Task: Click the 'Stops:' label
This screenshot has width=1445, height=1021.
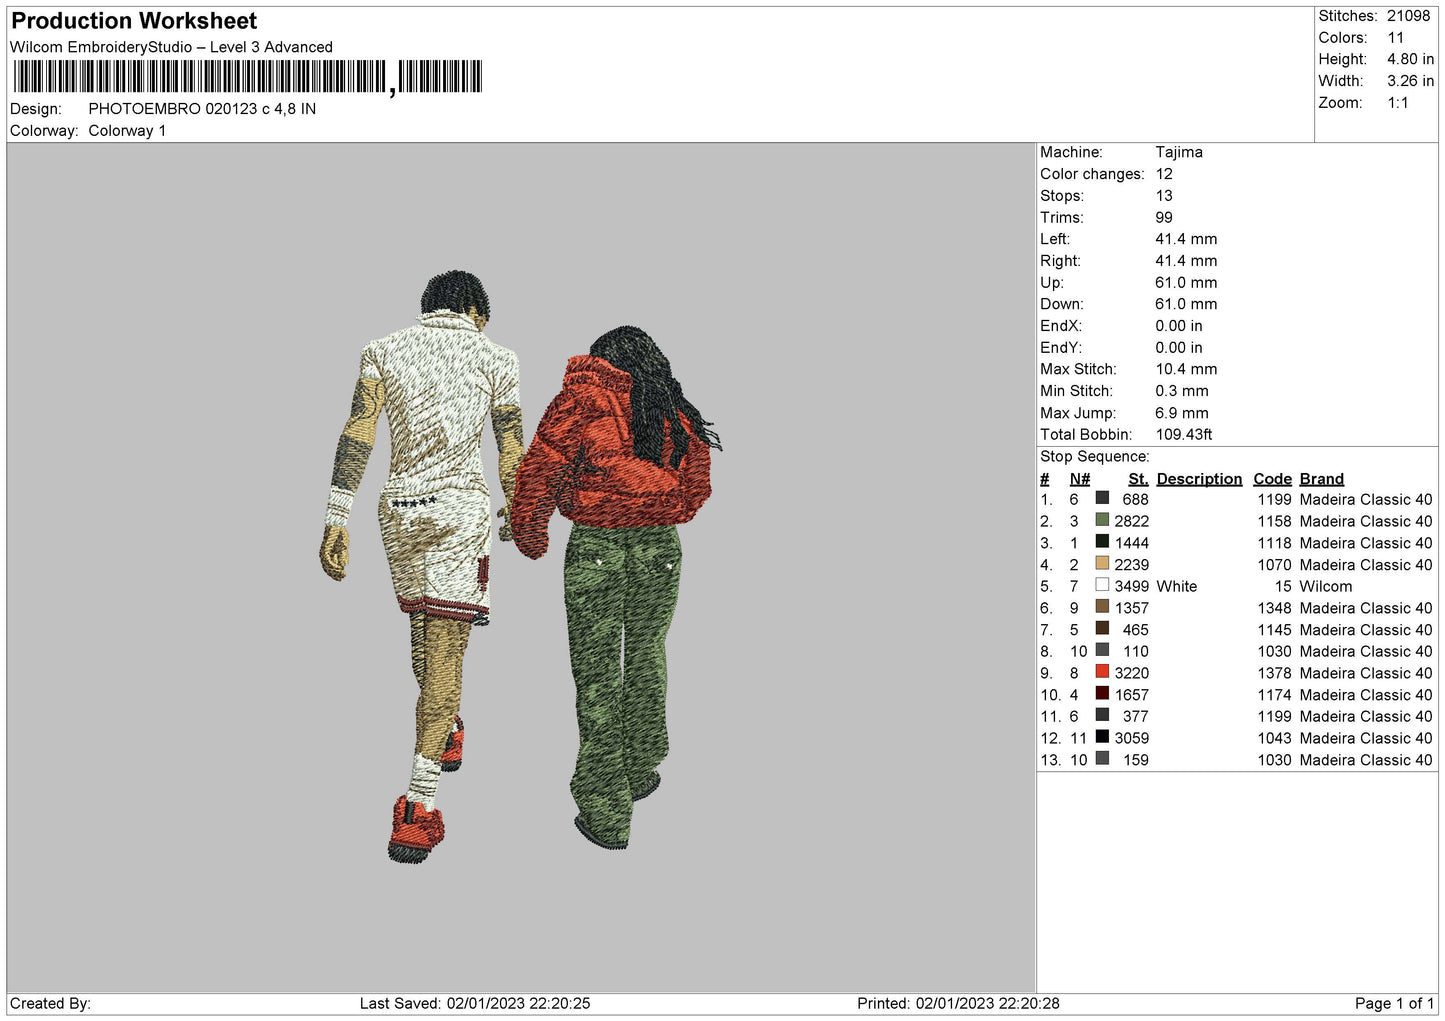Action: [1062, 196]
